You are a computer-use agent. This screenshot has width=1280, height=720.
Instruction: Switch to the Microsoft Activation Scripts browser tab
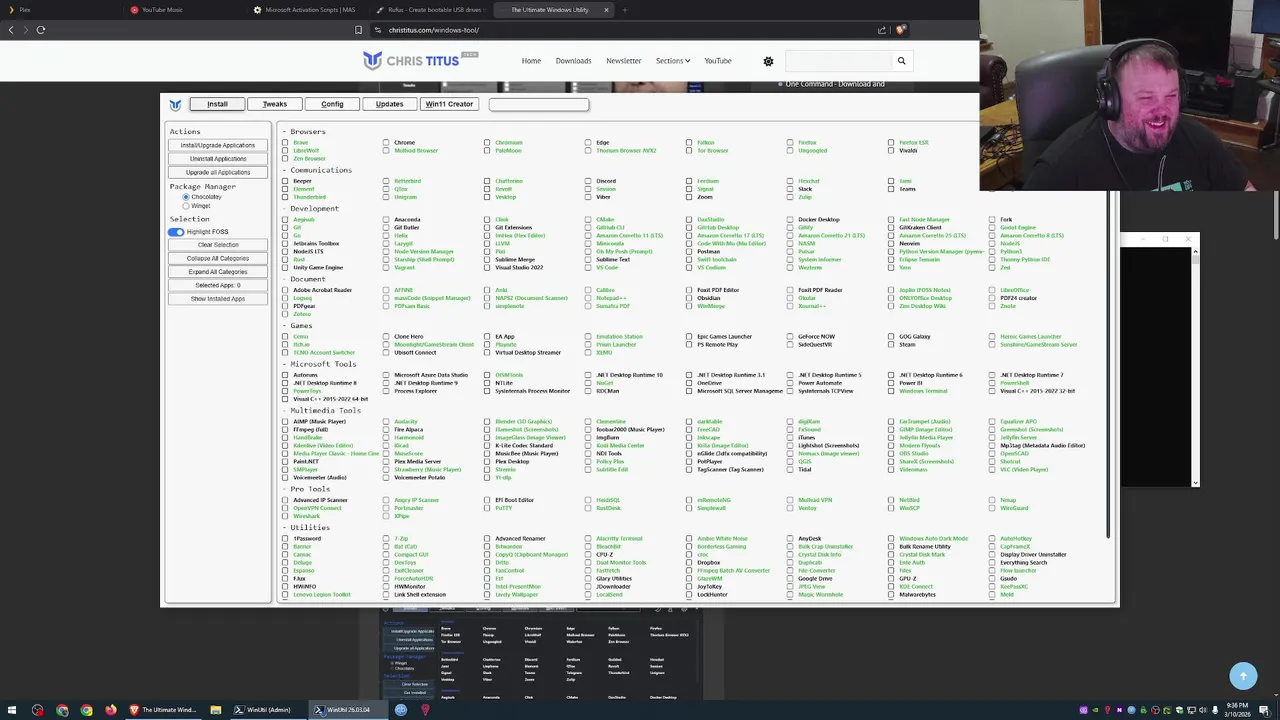click(310, 10)
